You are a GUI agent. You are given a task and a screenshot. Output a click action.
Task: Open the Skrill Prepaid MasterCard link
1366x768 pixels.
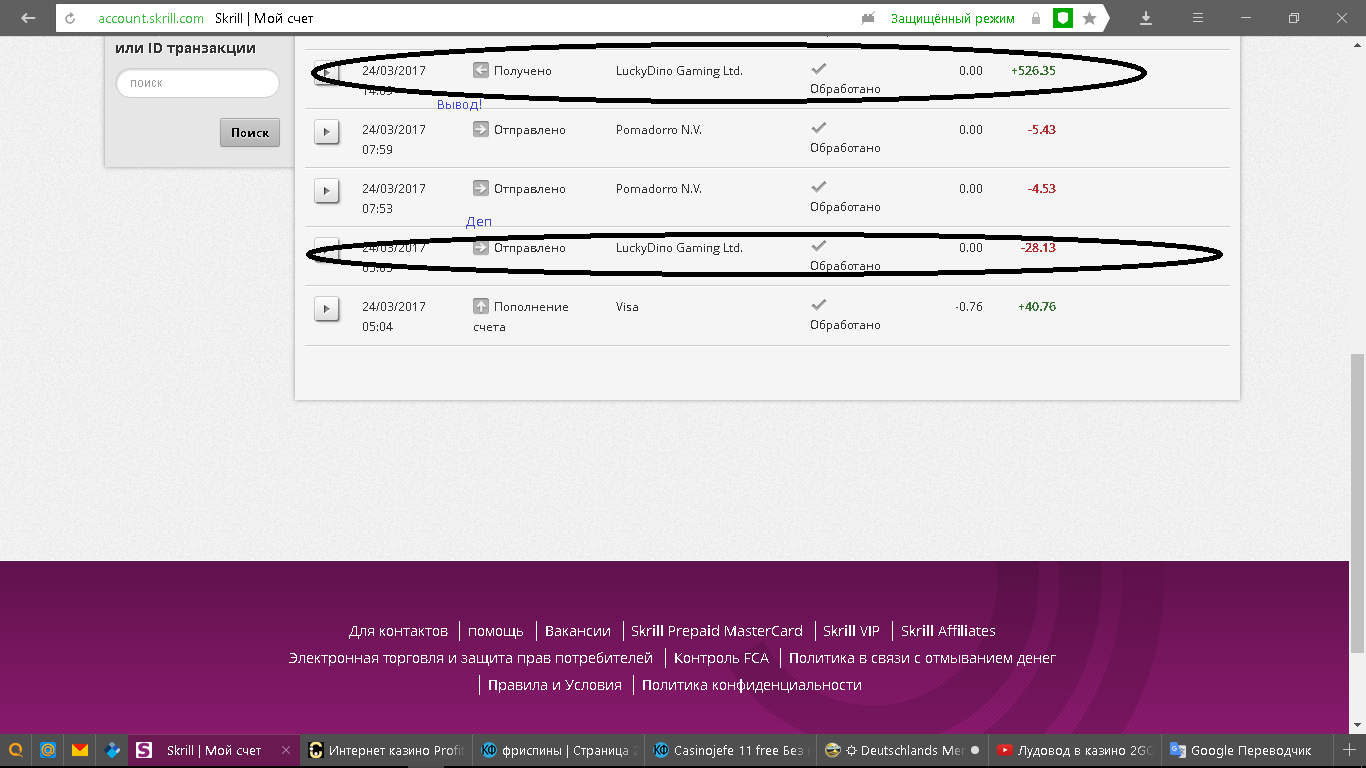(717, 631)
